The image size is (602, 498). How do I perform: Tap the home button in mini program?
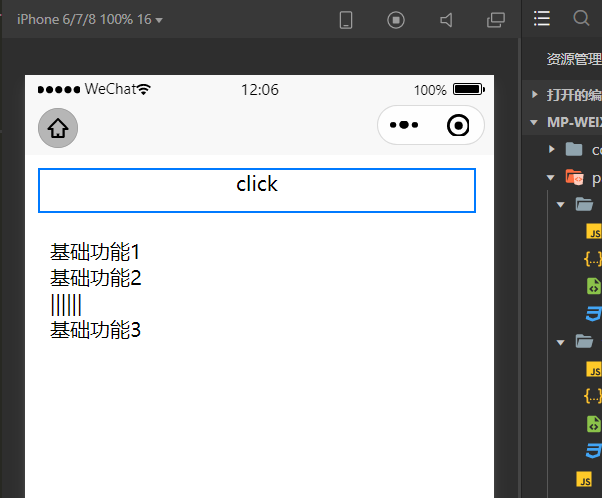(x=58, y=128)
